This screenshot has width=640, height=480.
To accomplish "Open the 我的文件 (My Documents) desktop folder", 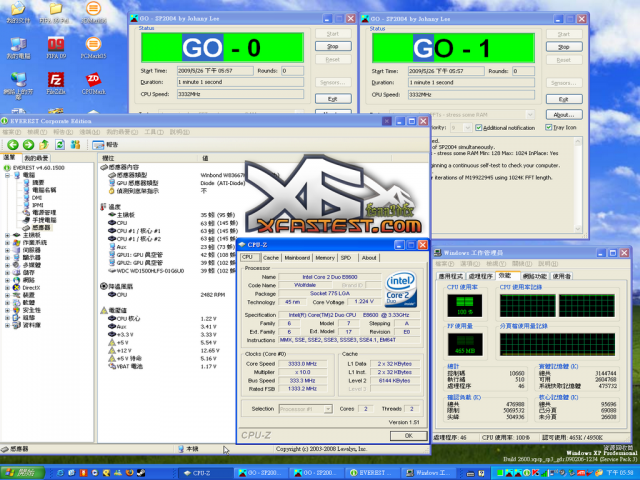I will click(18, 13).
